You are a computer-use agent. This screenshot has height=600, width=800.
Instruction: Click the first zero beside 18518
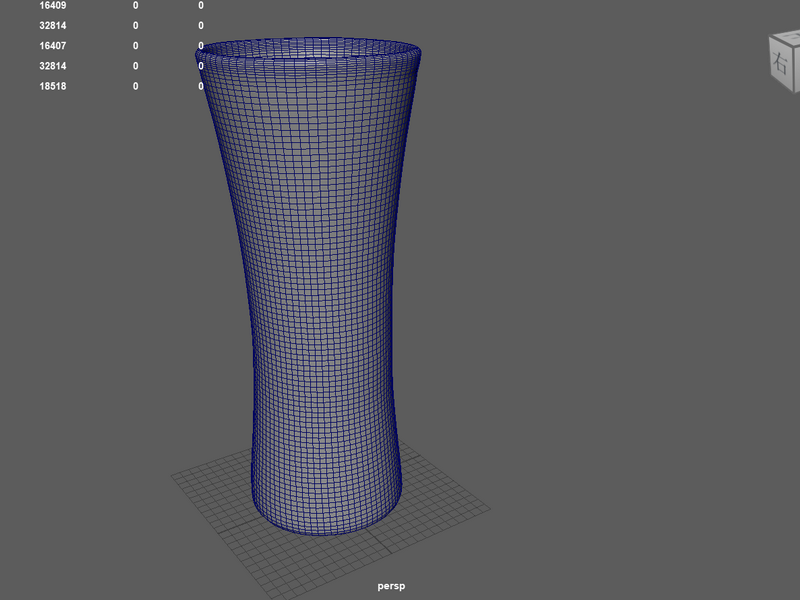coord(135,86)
